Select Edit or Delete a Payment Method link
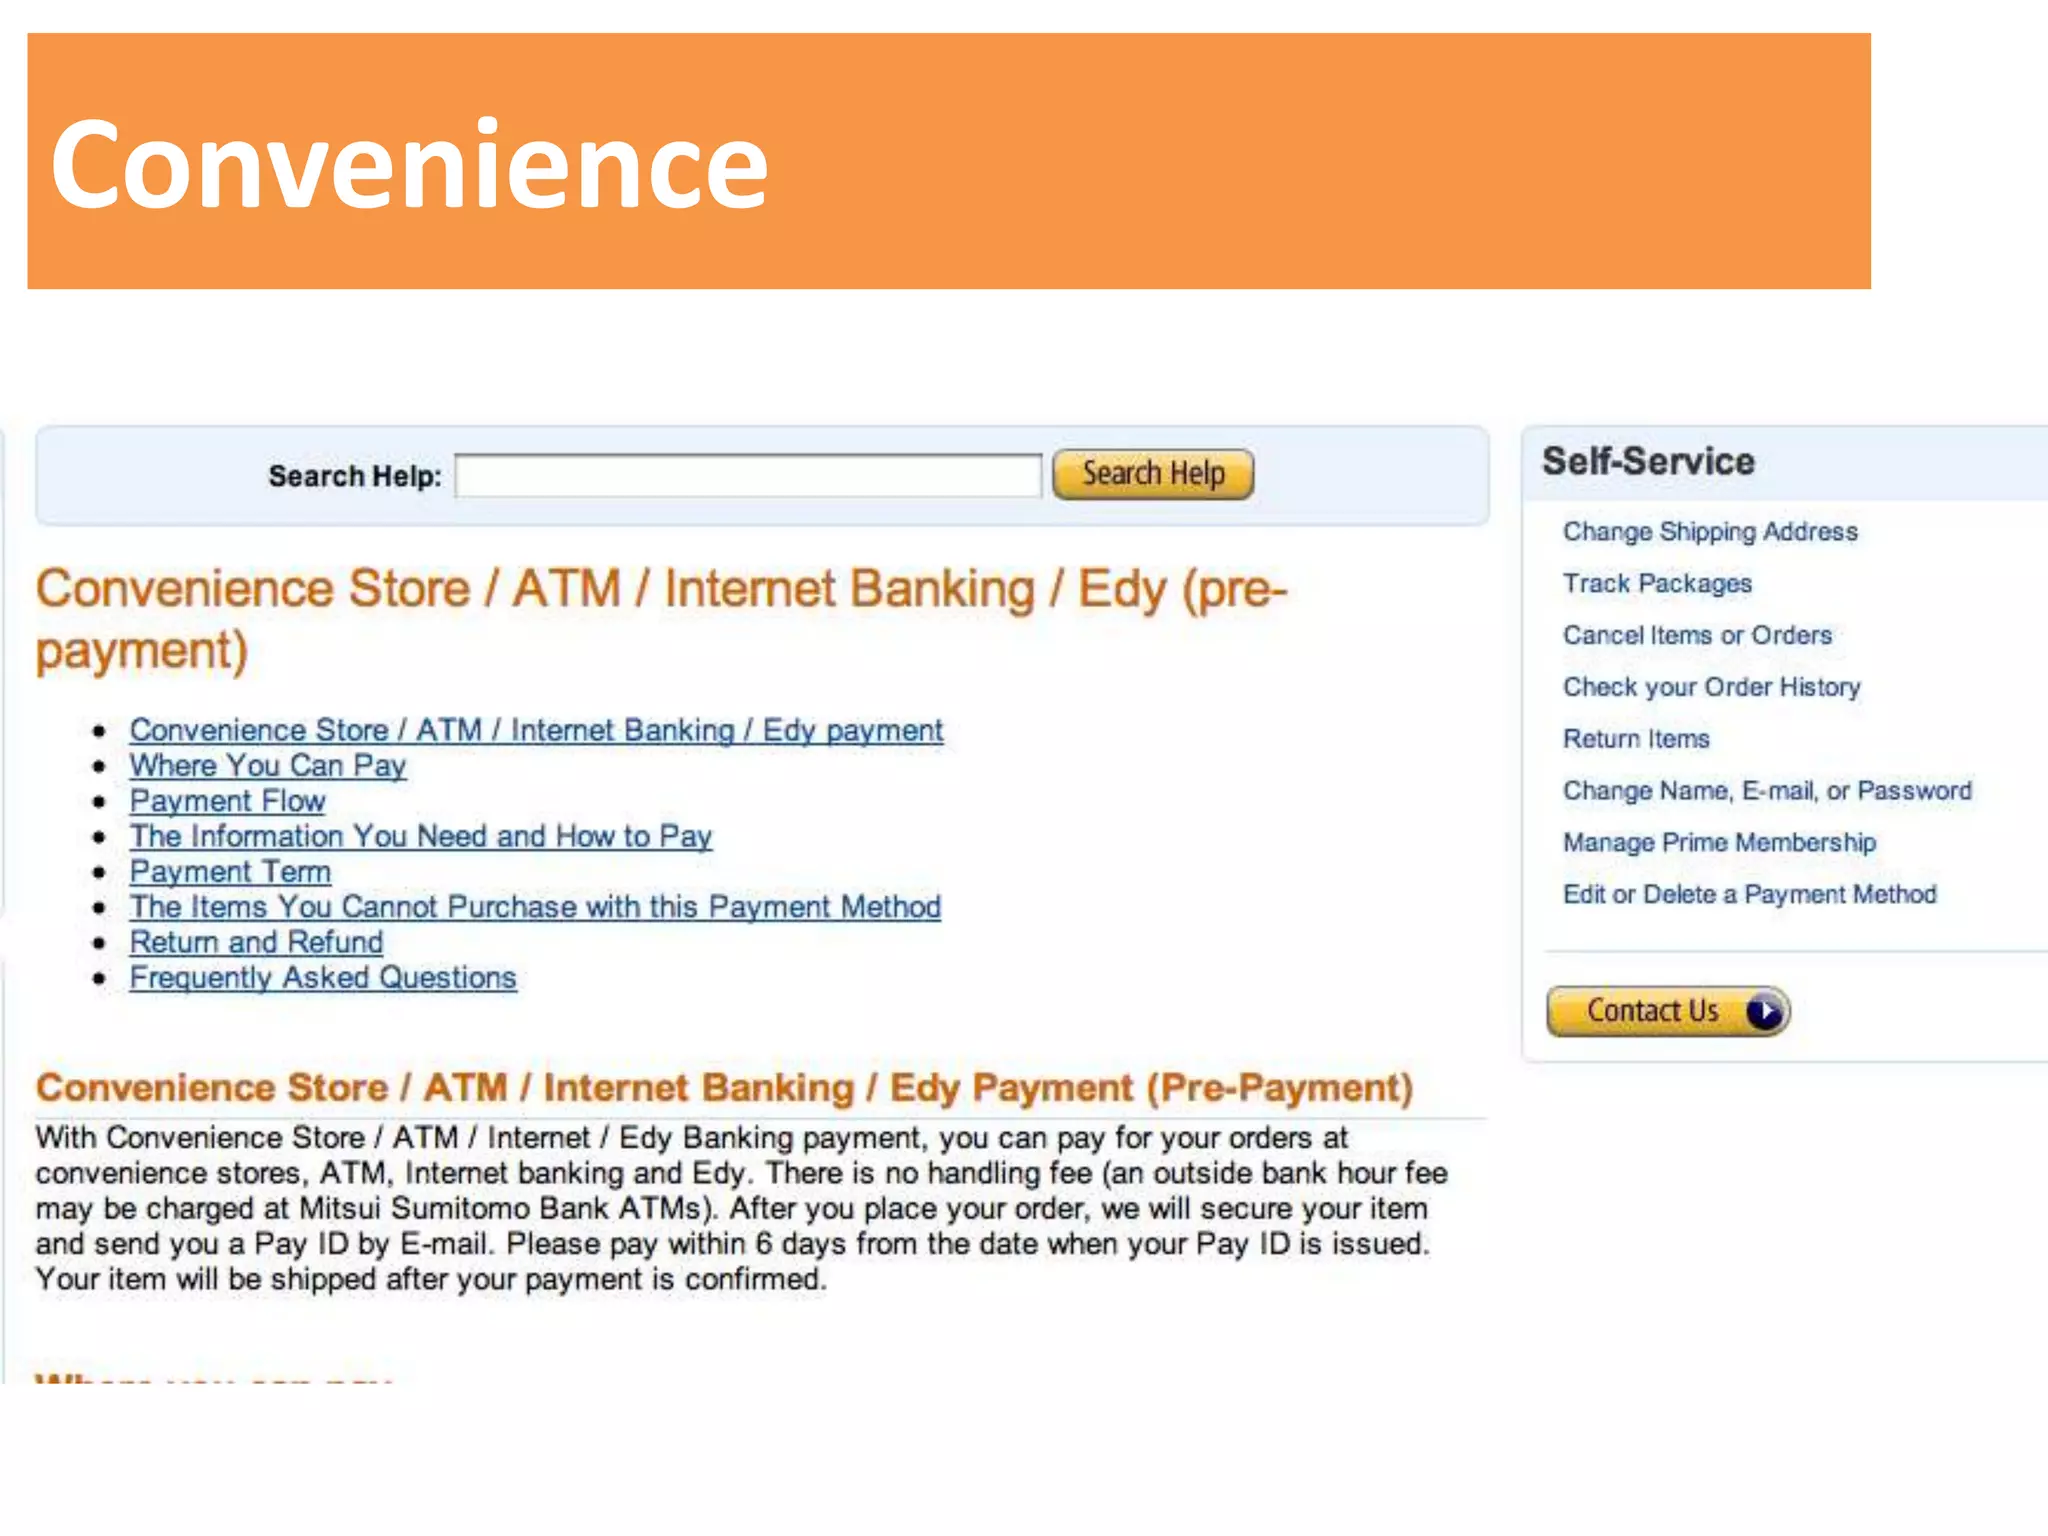 pyautogui.click(x=1749, y=894)
